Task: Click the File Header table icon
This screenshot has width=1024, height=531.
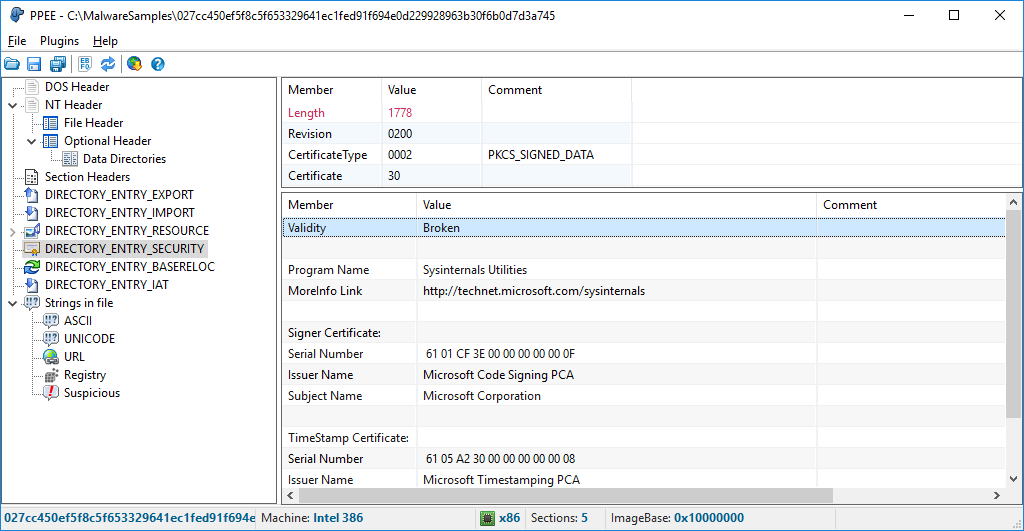Action: pyautogui.click(x=50, y=123)
